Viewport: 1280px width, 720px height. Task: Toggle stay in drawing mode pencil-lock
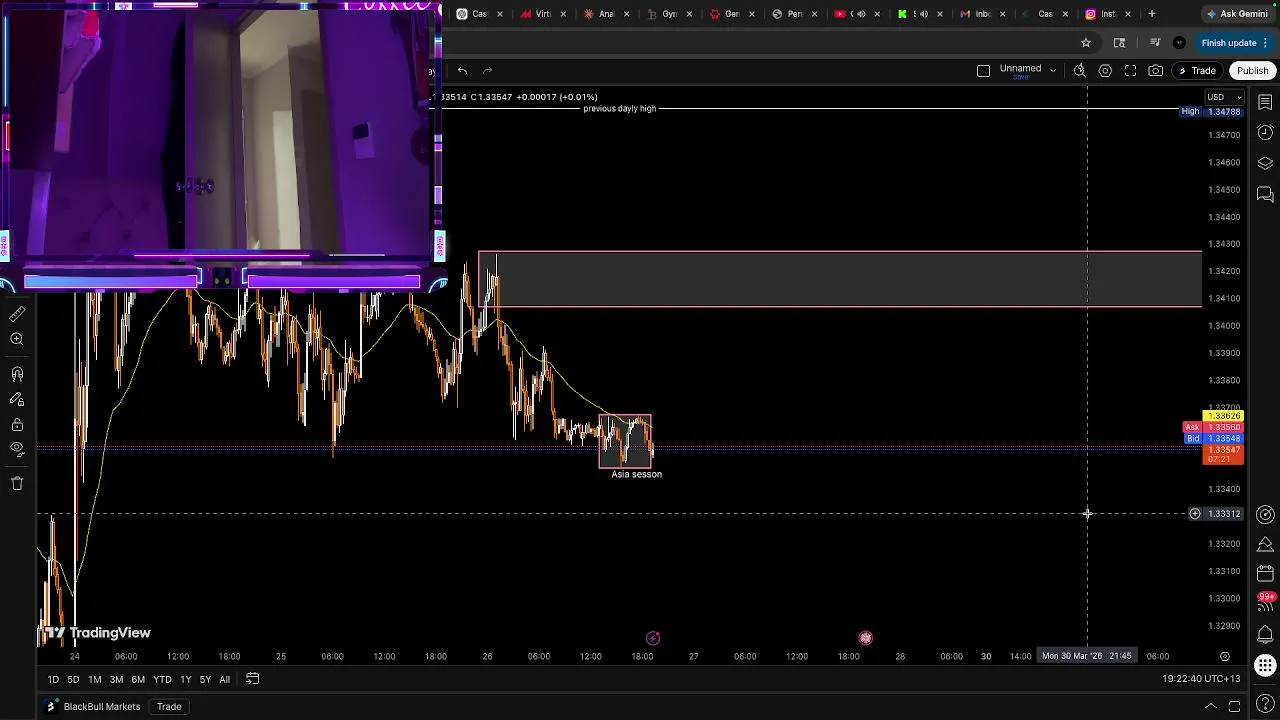point(17,399)
